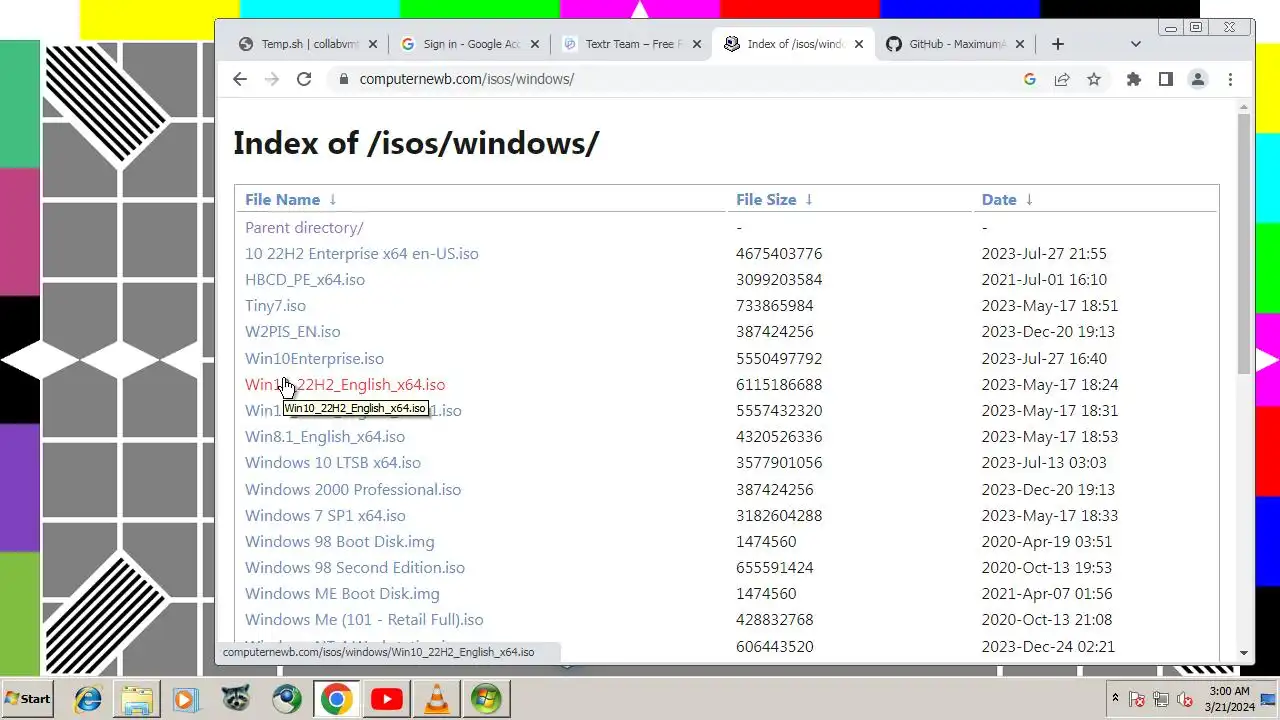Image resolution: width=1280 pixels, height=720 pixels.
Task: Toggle the Chrome side panel
Action: pyautogui.click(x=1165, y=79)
